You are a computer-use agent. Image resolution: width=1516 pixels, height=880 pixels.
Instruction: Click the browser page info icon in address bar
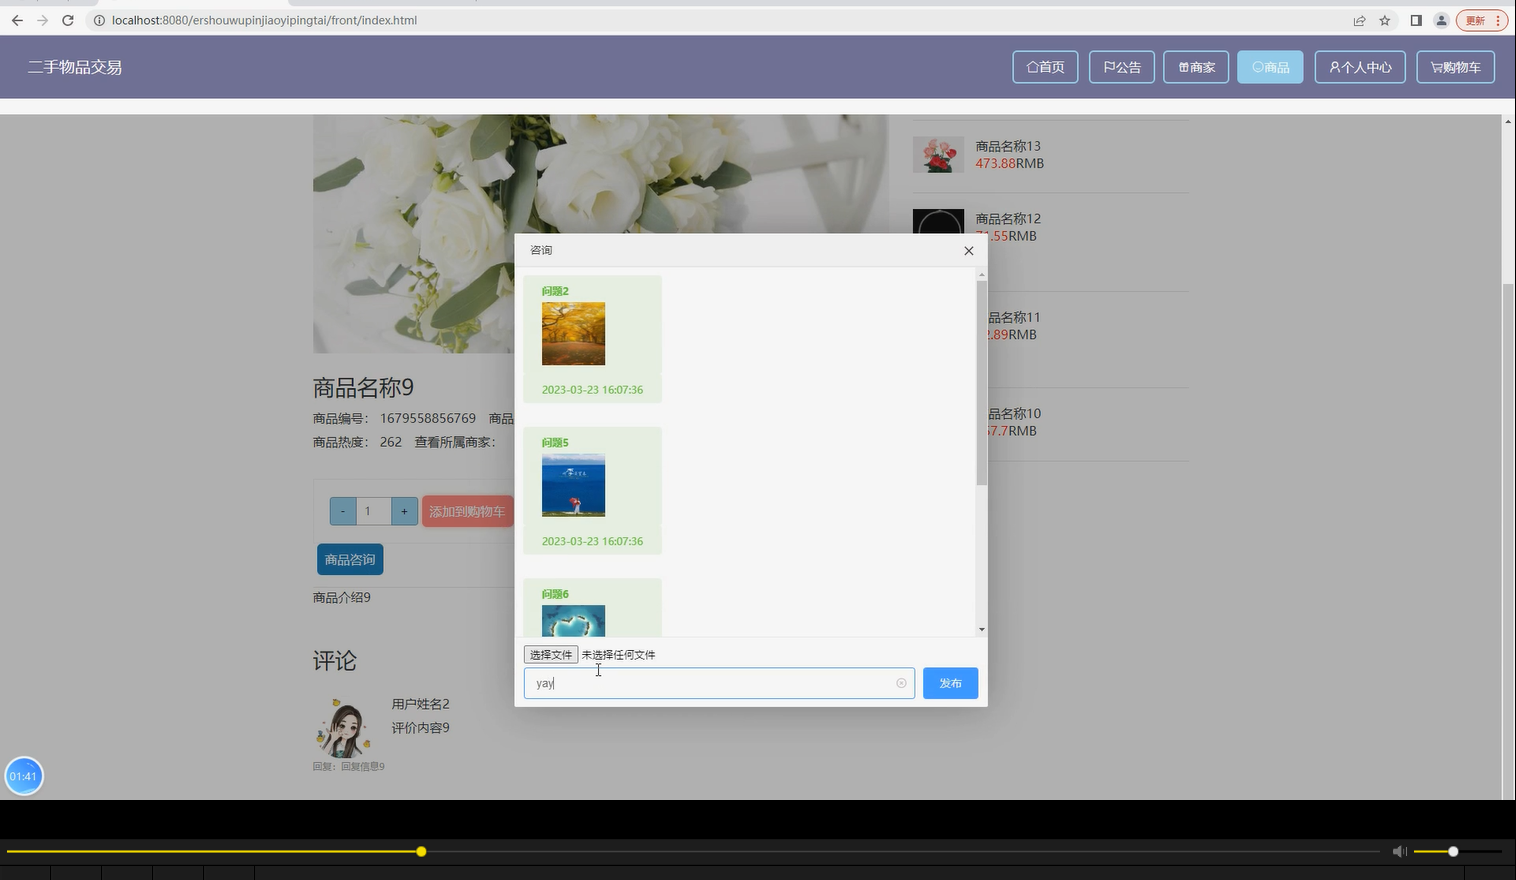[100, 20]
